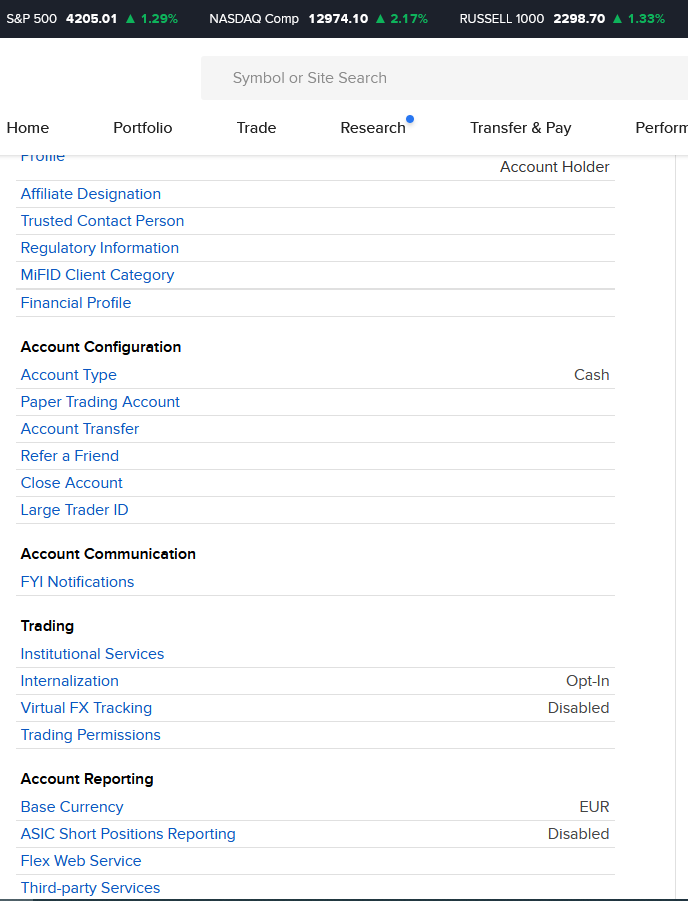Configure Virtual FX Tracking
The width and height of the screenshot is (688, 901).
click(86, 708)
